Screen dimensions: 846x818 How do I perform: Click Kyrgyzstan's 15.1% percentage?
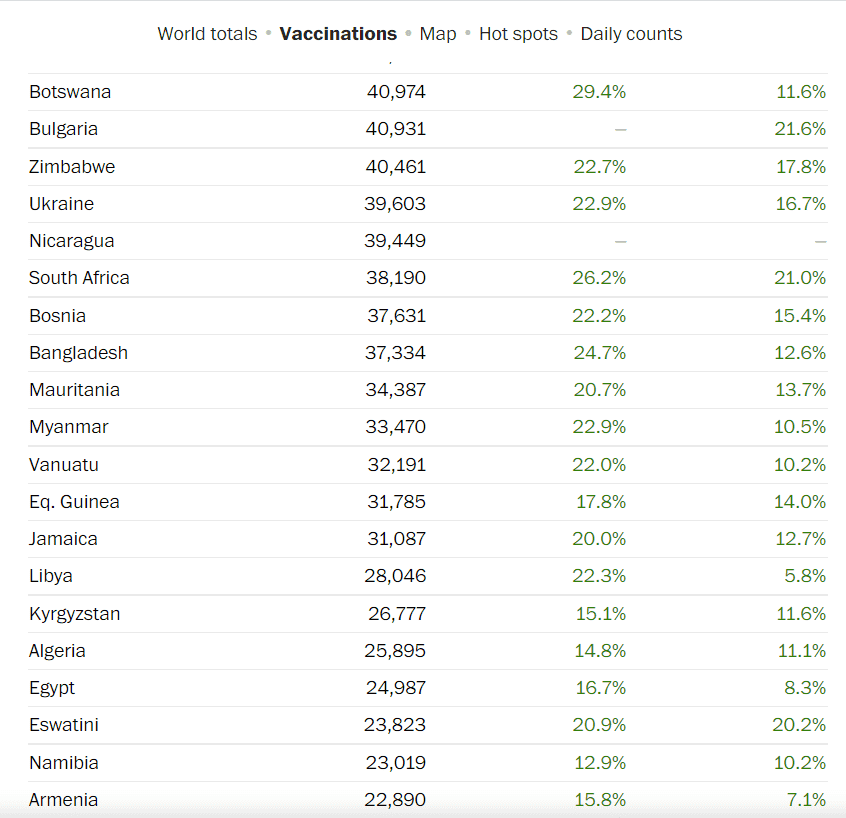click(600, 614)
